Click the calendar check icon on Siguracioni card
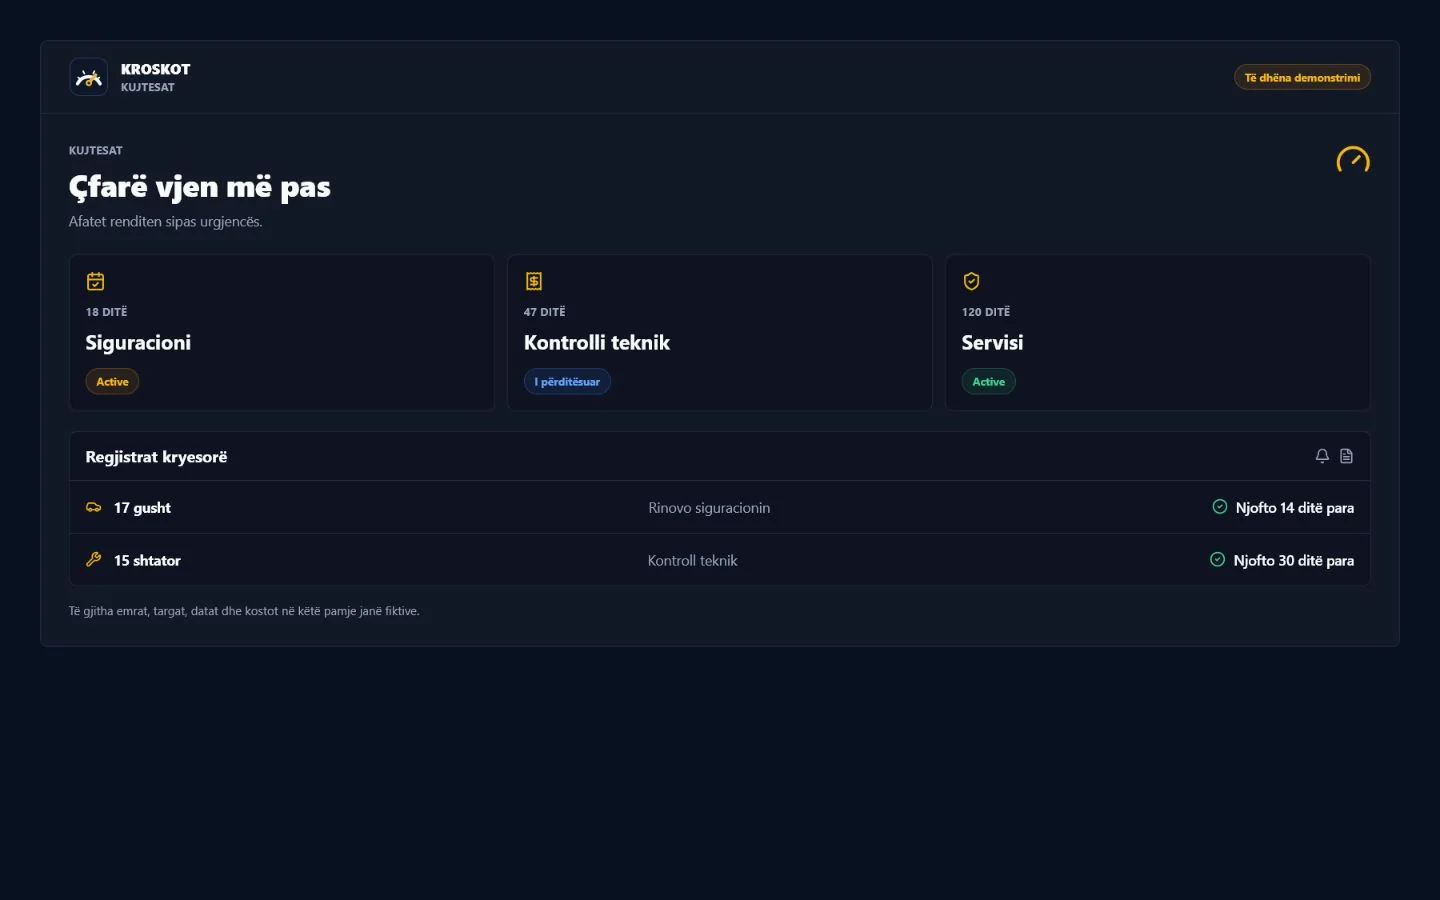Screen dimensions: 1440x900 (x=96, y=281)
